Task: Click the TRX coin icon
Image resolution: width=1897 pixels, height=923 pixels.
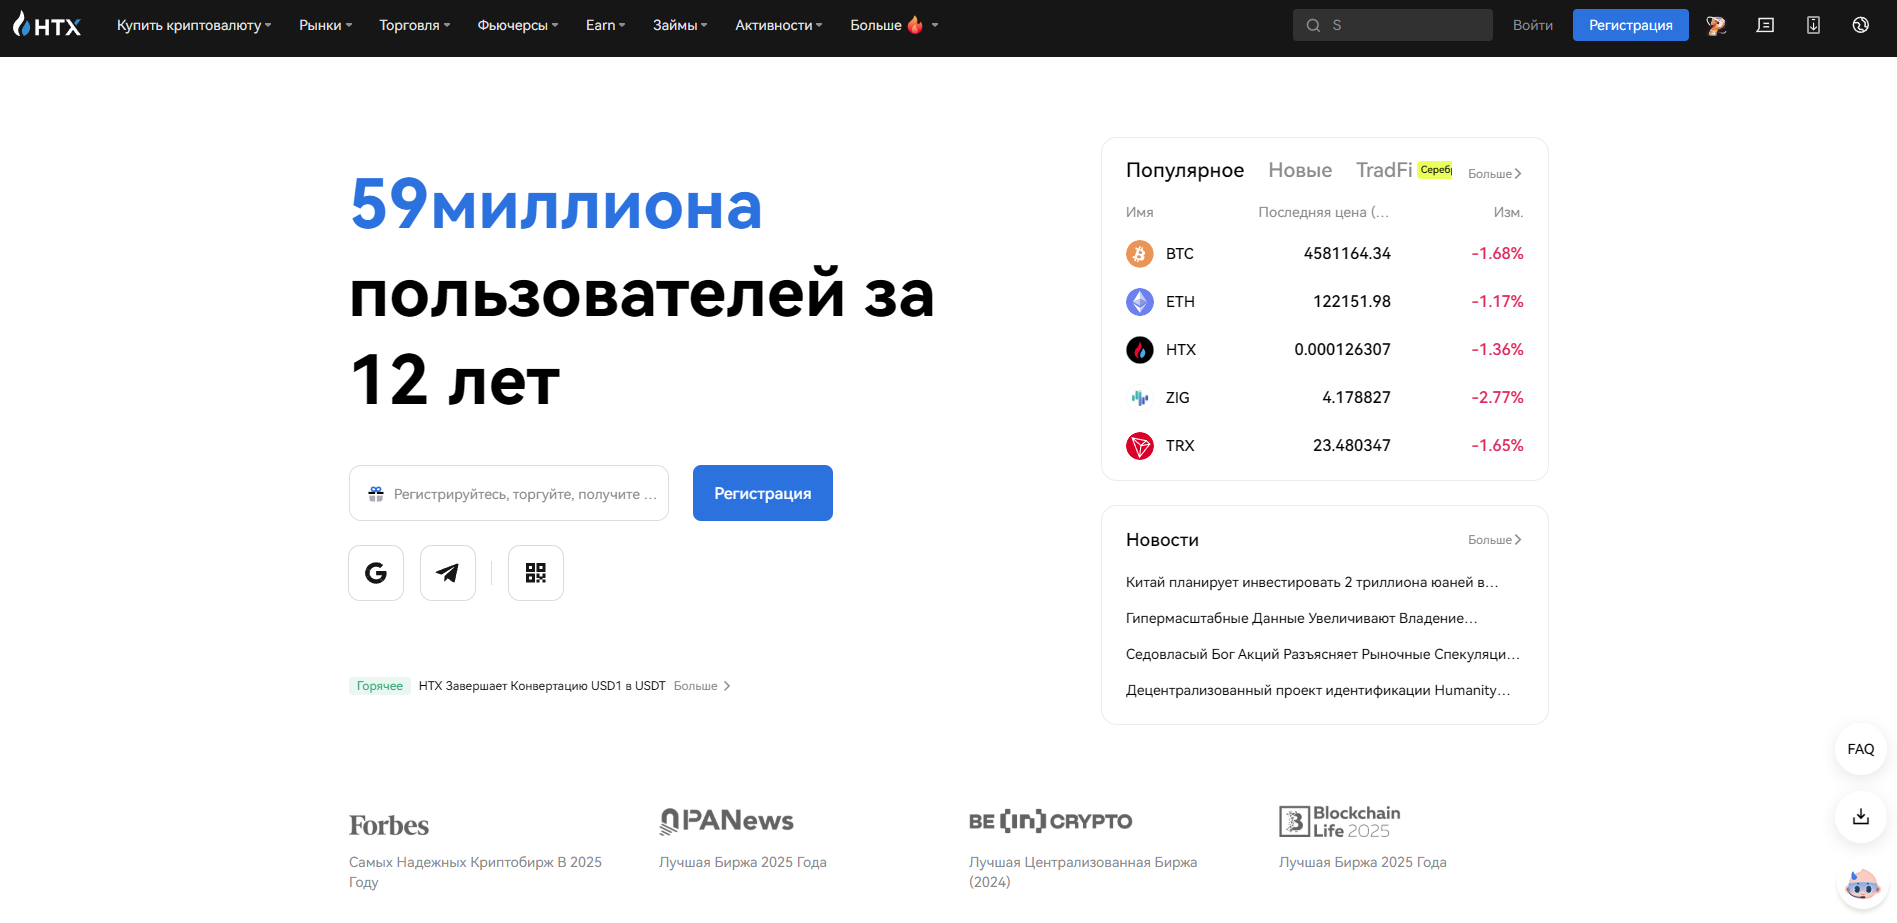Action: (x=1140, y=446)
